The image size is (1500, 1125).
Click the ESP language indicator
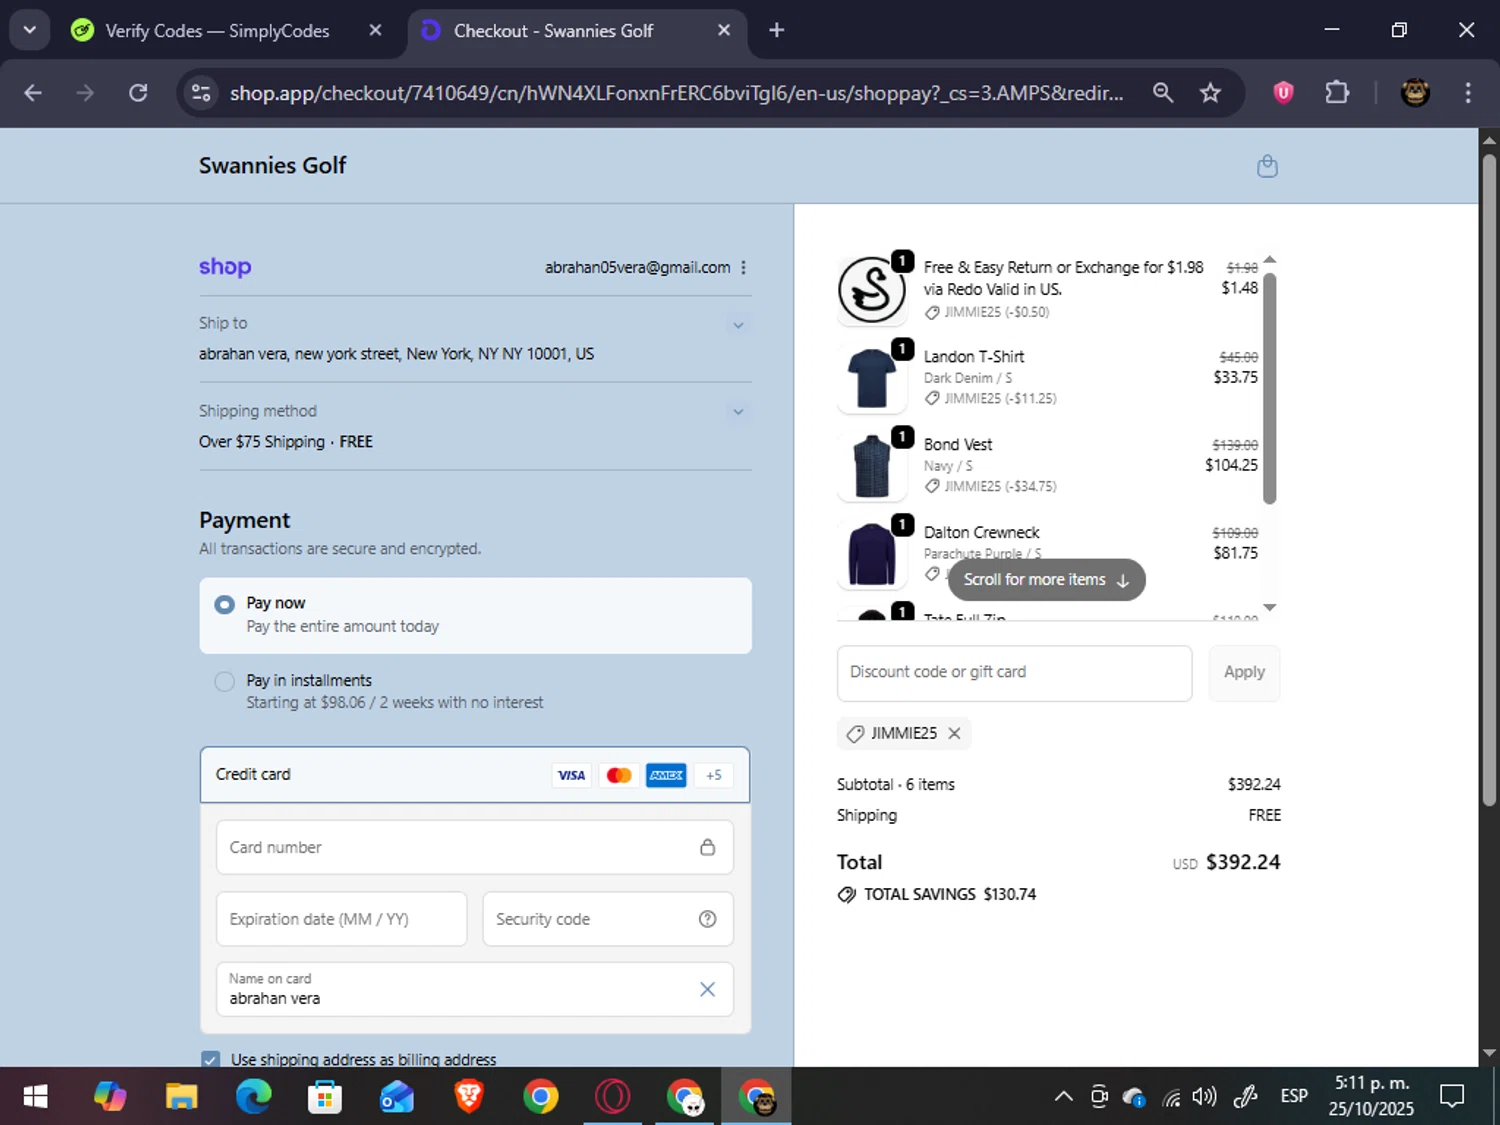coord(1293,1097)
